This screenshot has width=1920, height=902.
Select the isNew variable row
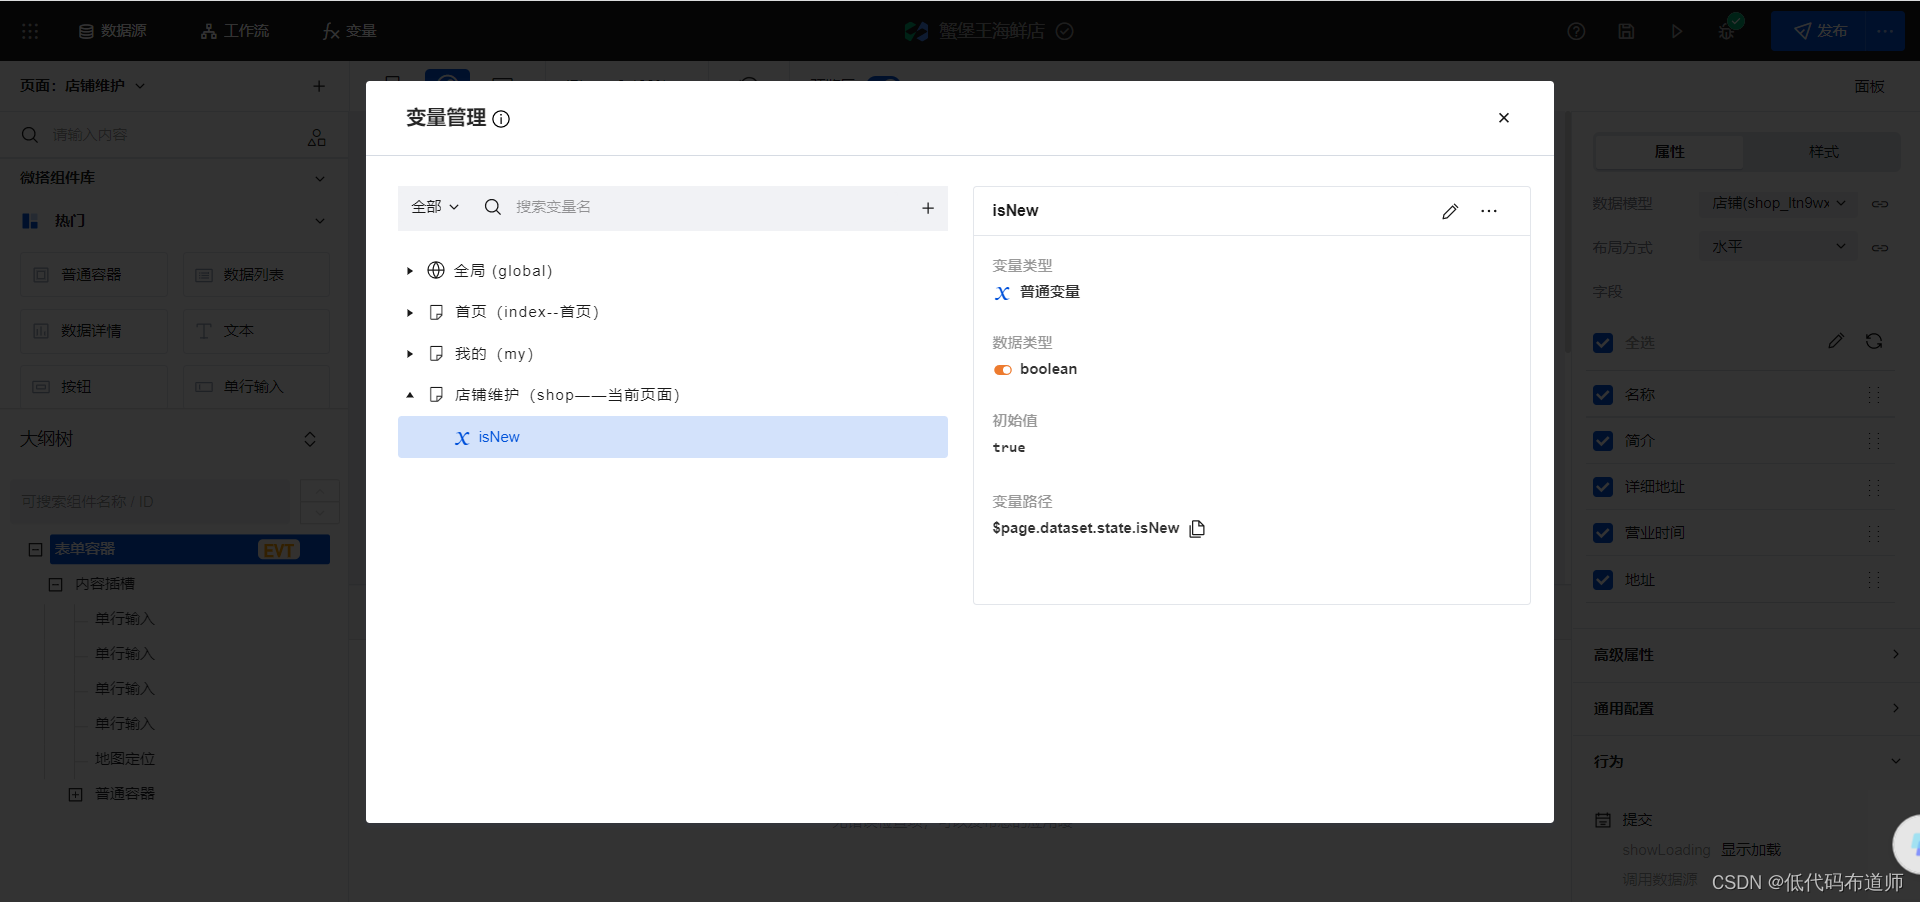pyautogui.click(x=672, y=437)
